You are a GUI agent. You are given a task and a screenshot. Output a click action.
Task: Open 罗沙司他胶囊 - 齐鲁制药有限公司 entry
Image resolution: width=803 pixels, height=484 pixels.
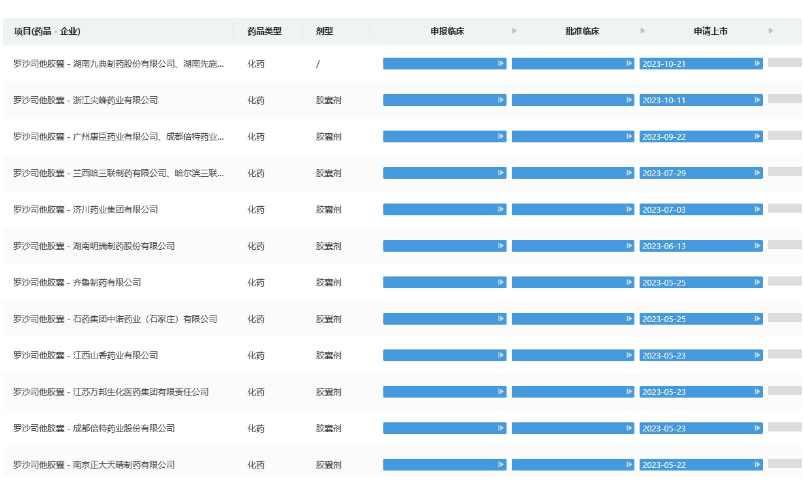point(77,283)
